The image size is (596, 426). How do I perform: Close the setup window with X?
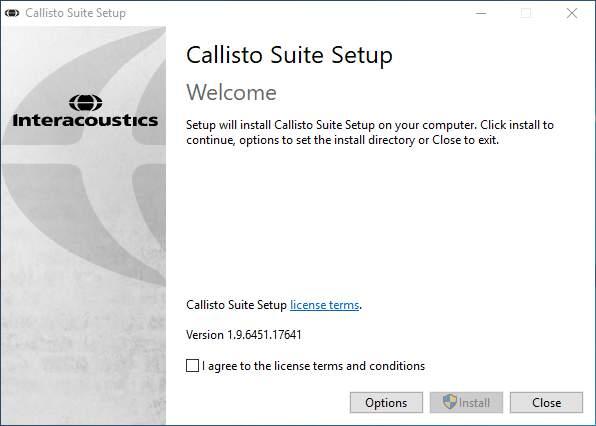572,13
